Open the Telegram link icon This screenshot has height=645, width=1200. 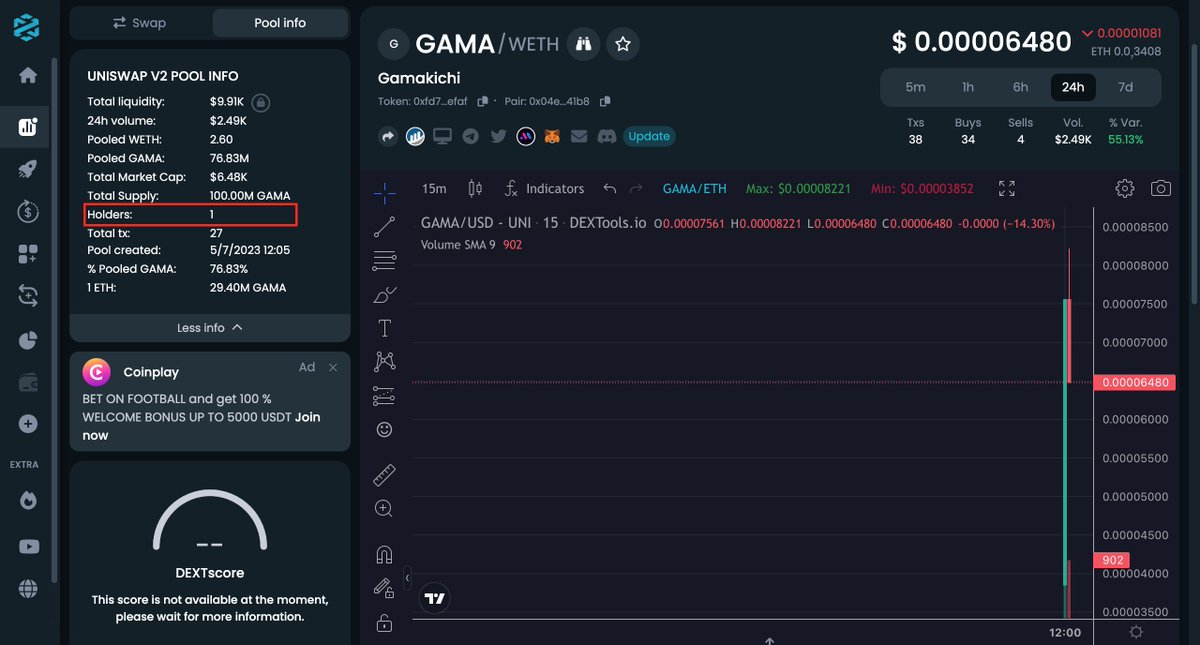(470, 136)
